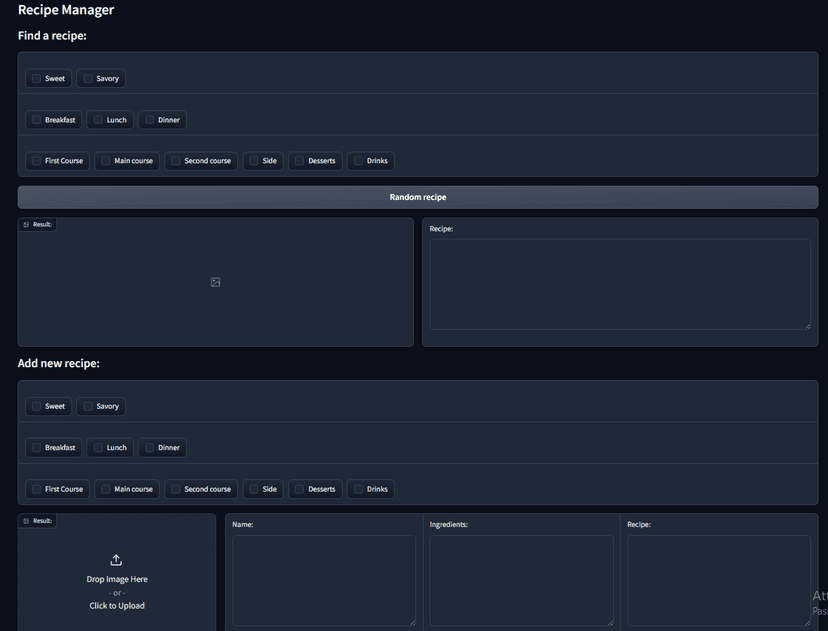Screen dimensions: 828x631
Task: Toggle Drinks filter under Find a recipe
Action: click(358, 161)
